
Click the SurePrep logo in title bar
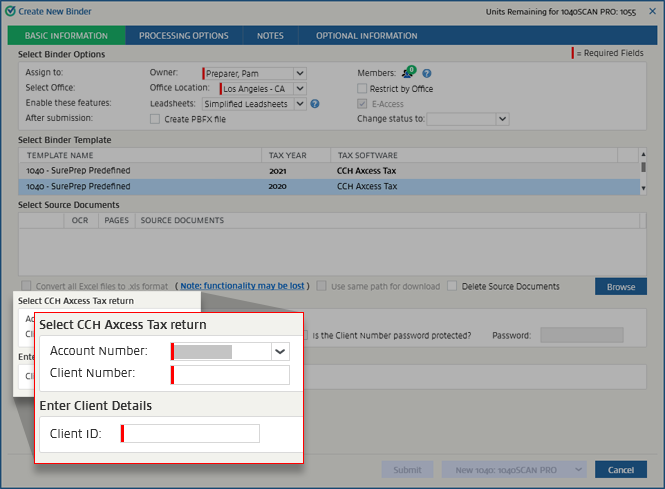coord(10,10)
